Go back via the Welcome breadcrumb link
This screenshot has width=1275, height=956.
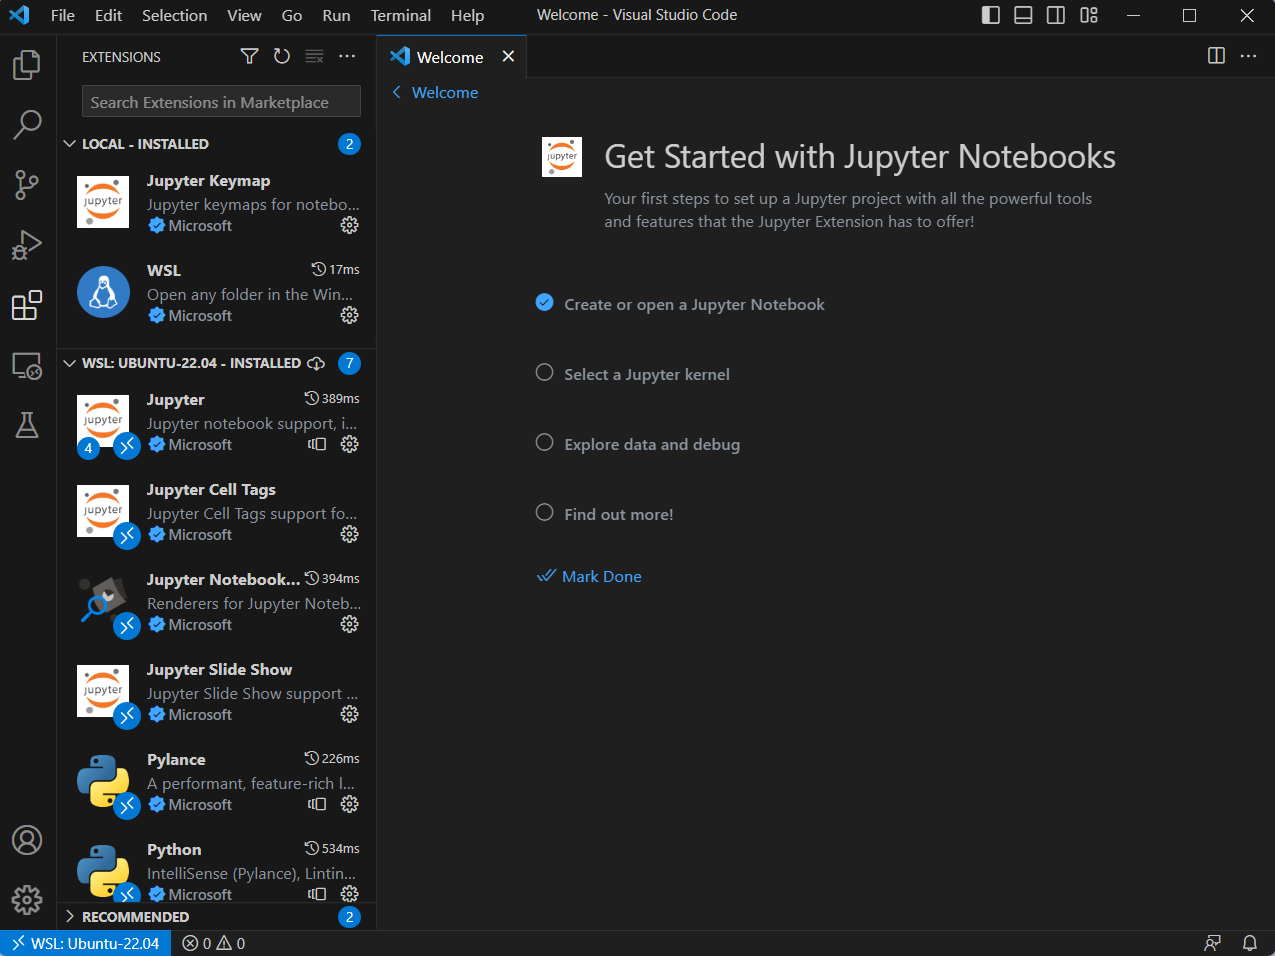coord(444,92)
